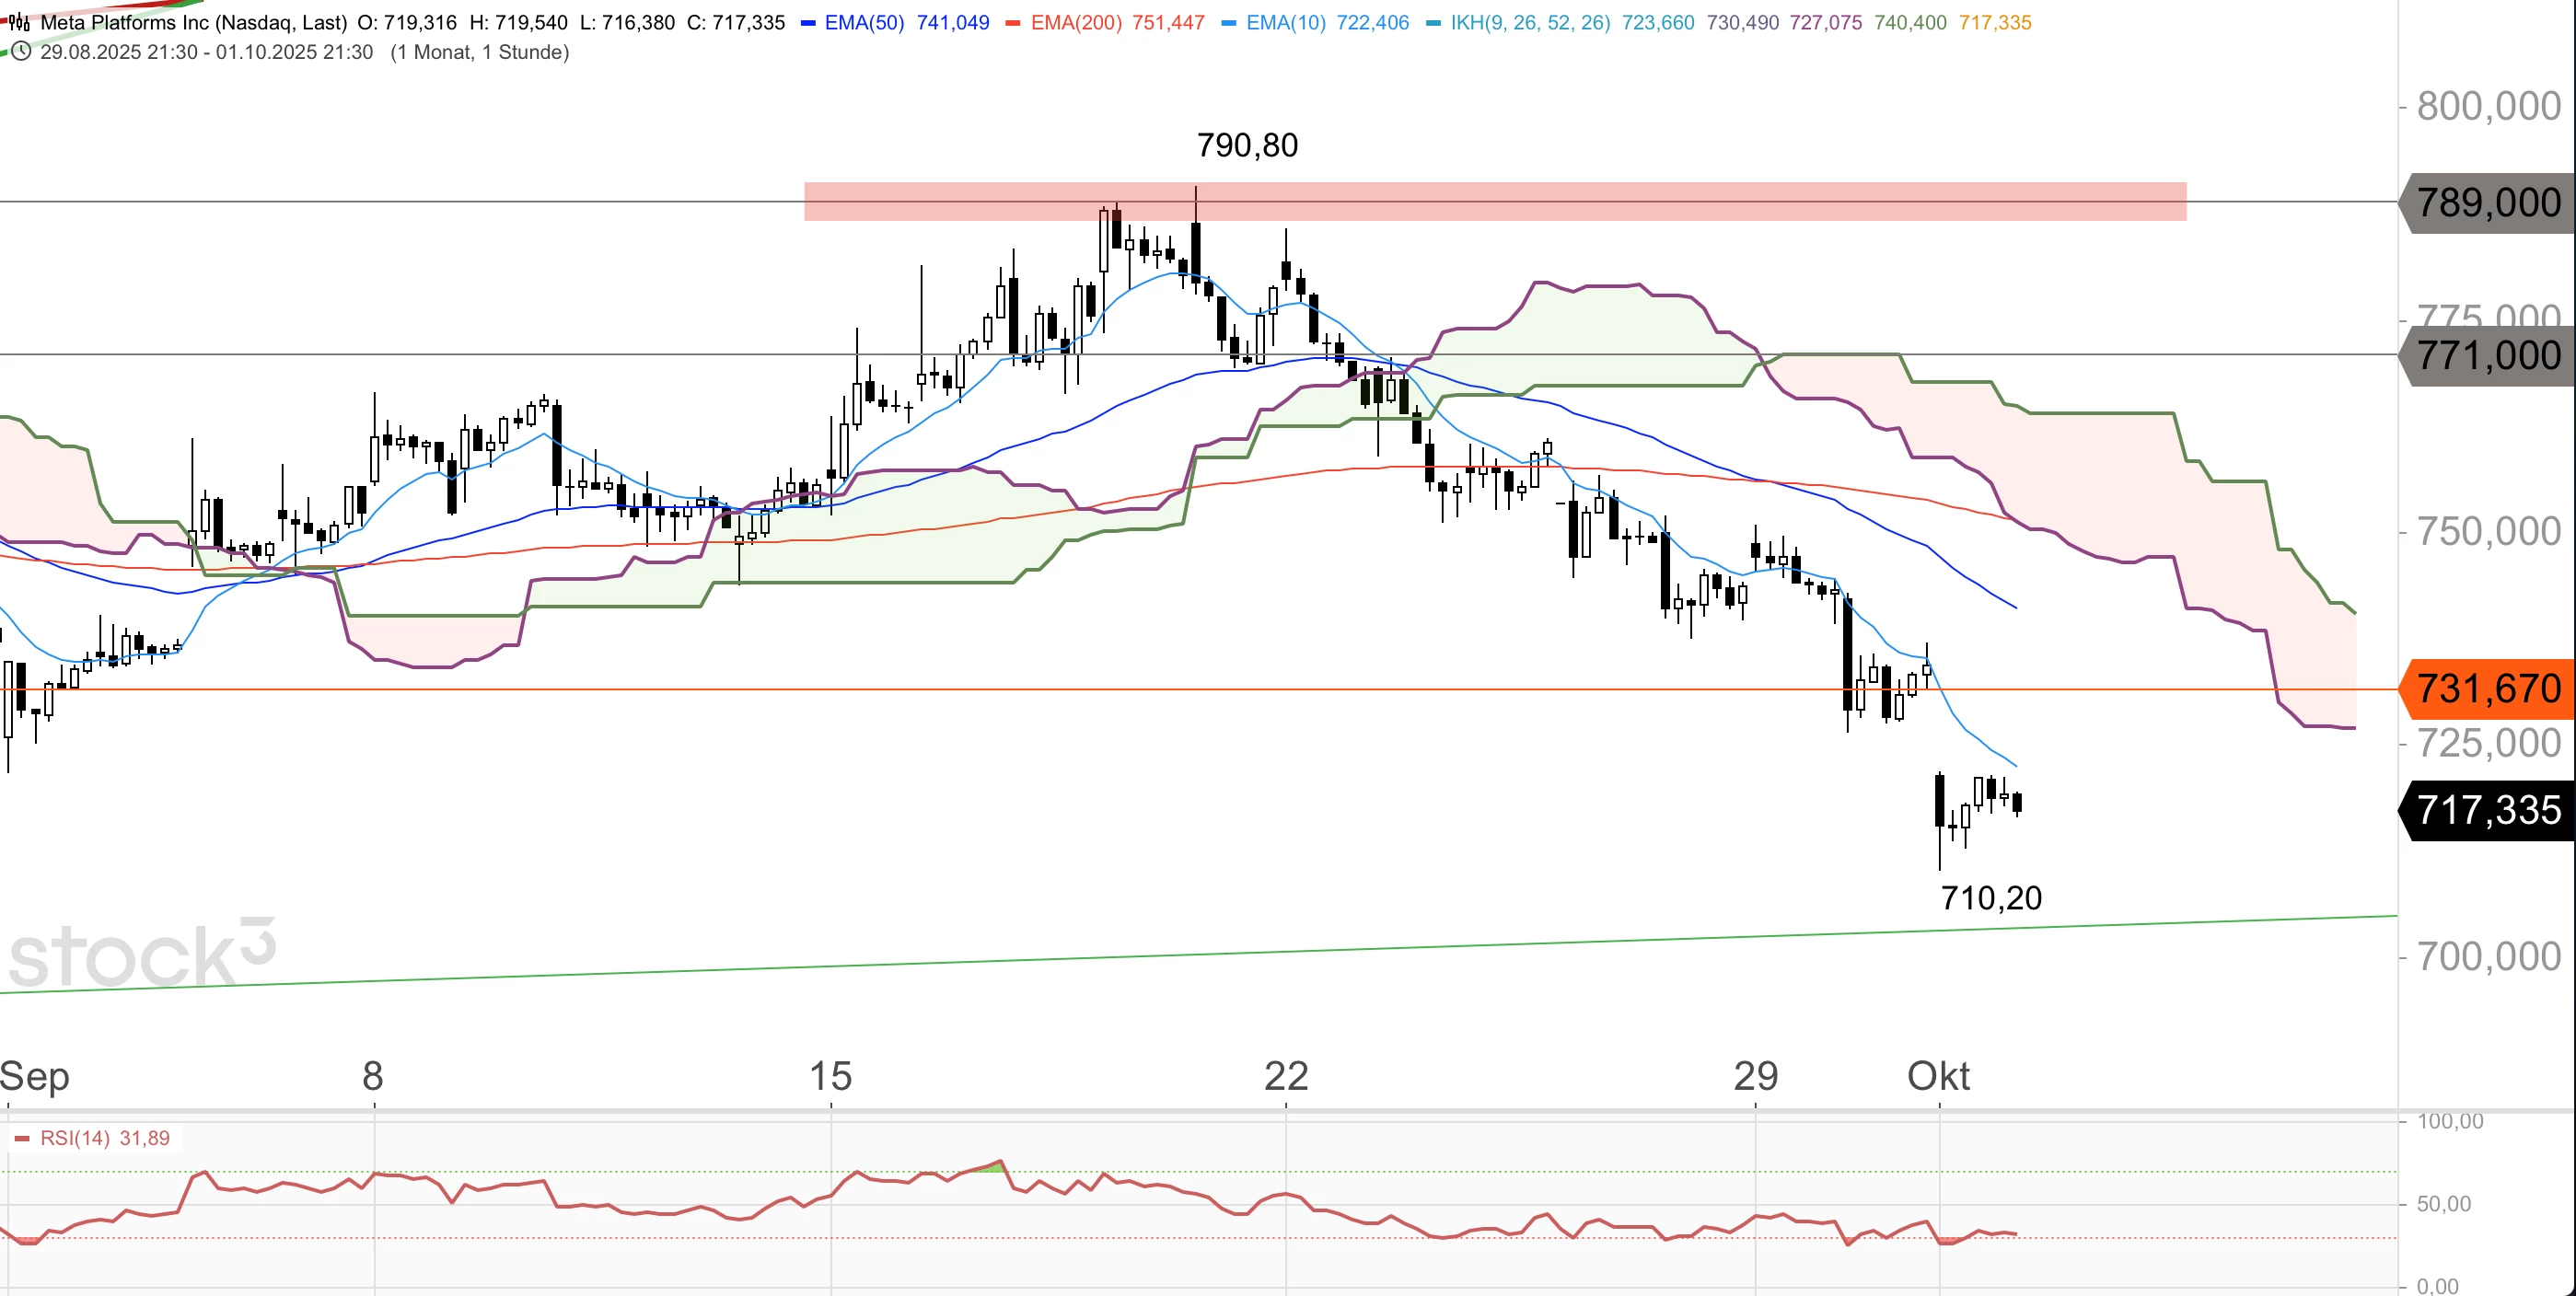The image size is (2576, 1296).
Task: Click the IKH indicator legend marker
Action: (x=1433, y=23)
